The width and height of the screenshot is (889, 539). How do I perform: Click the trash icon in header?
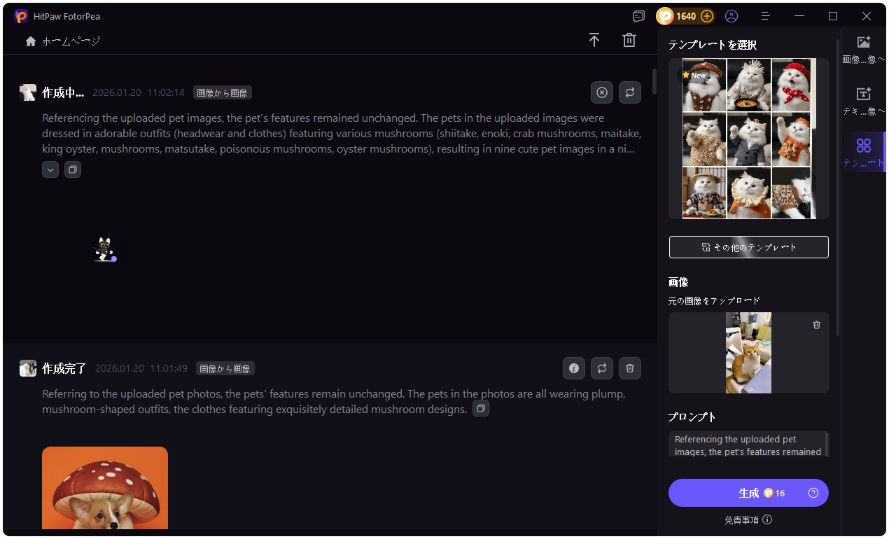click(629, 40)
